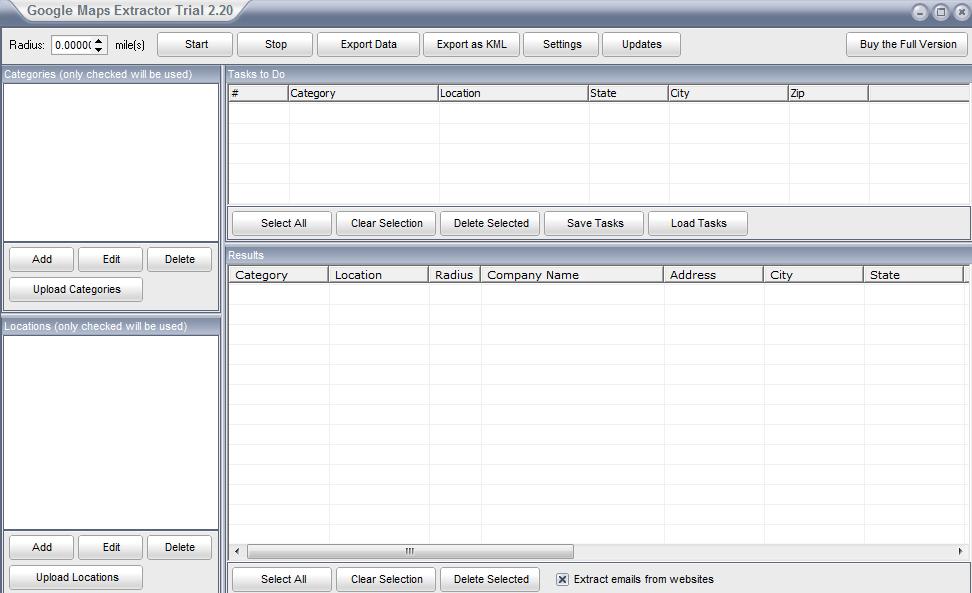Click the Start extraction button
Viewport: 972px width, 593px height.
(196, 44)
